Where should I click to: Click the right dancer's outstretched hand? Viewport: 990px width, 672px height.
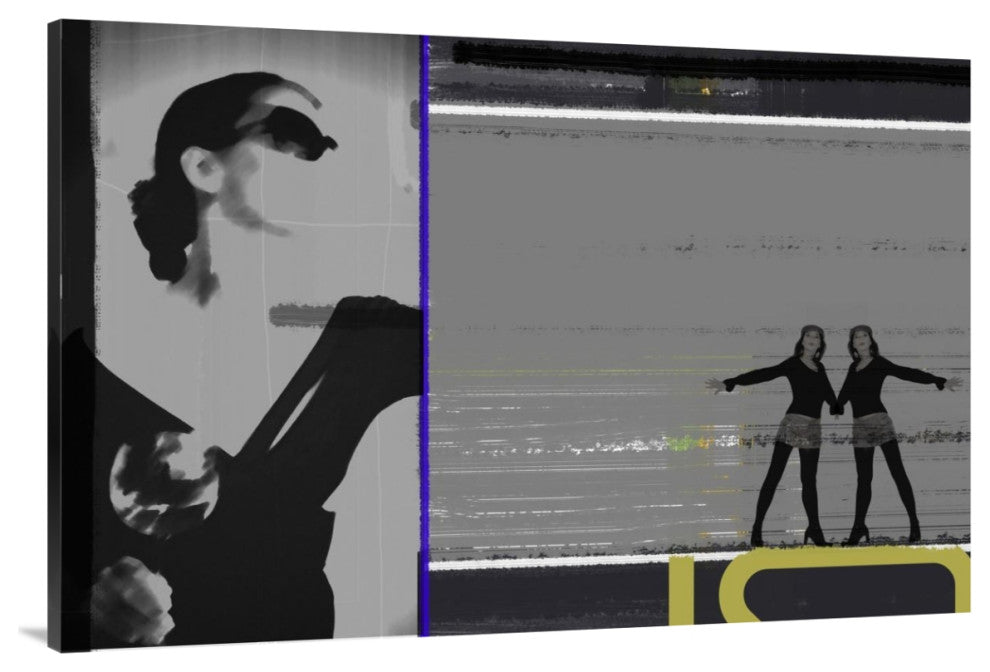[x=953, y=383]
